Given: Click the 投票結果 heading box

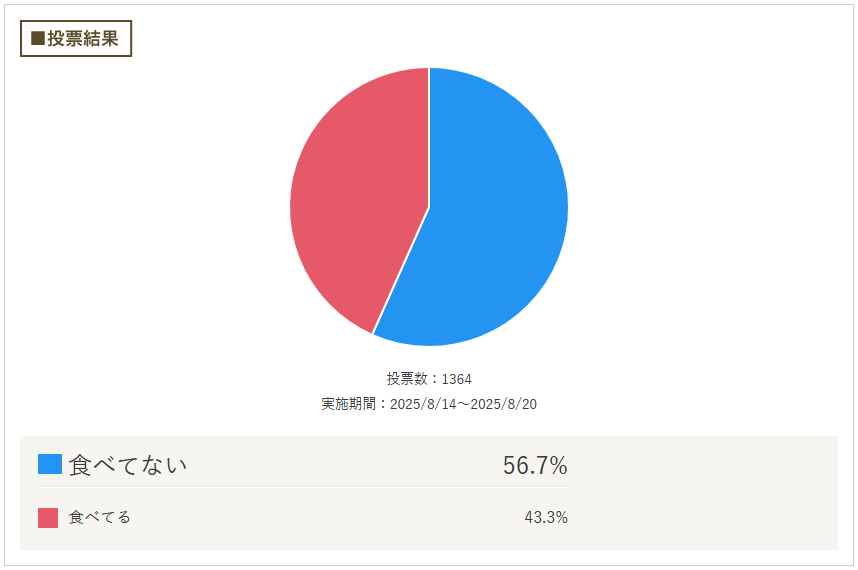Looking at the screenshot, I should pyautogui.click(x=76, y=38).
